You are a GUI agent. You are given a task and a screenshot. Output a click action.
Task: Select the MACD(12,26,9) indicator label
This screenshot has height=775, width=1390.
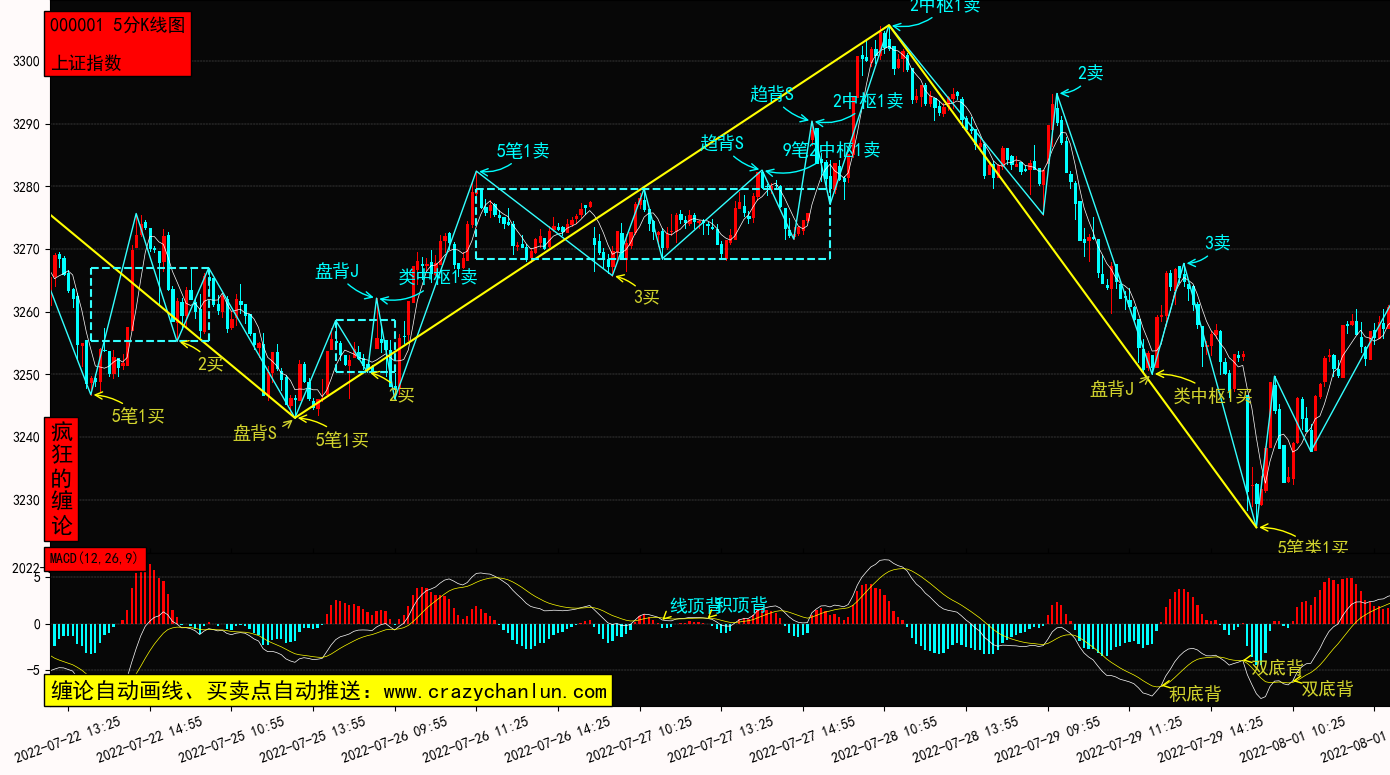coord(96,558)
